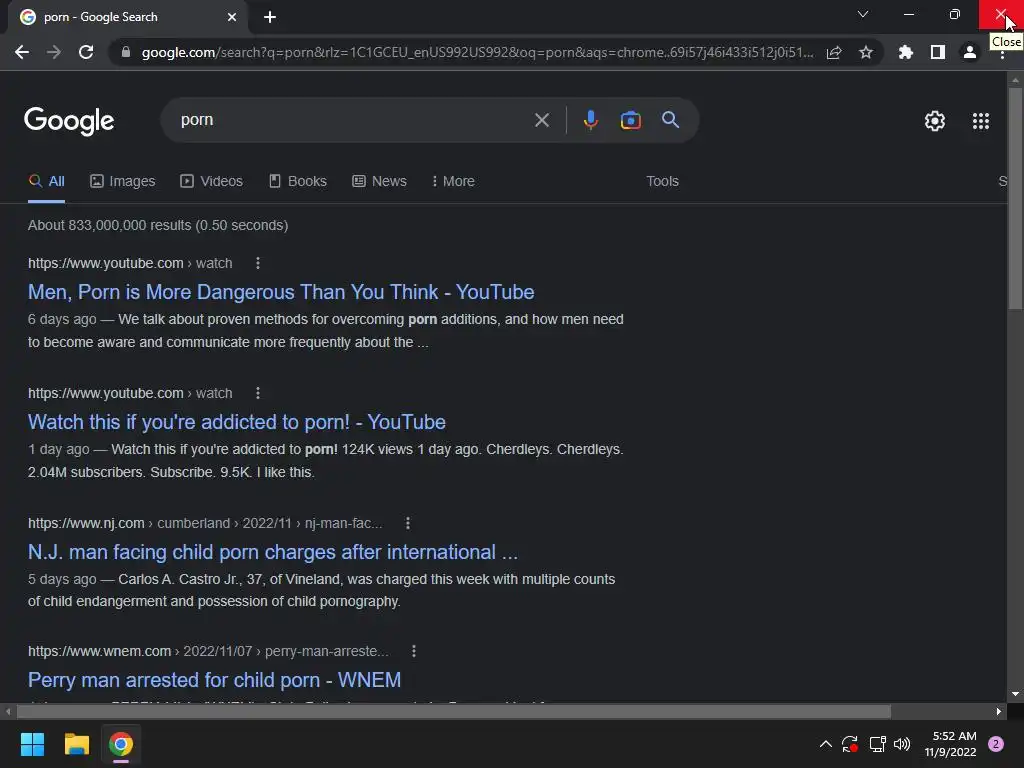Click the vertical scrollbar thumb

click(1014, 197)
